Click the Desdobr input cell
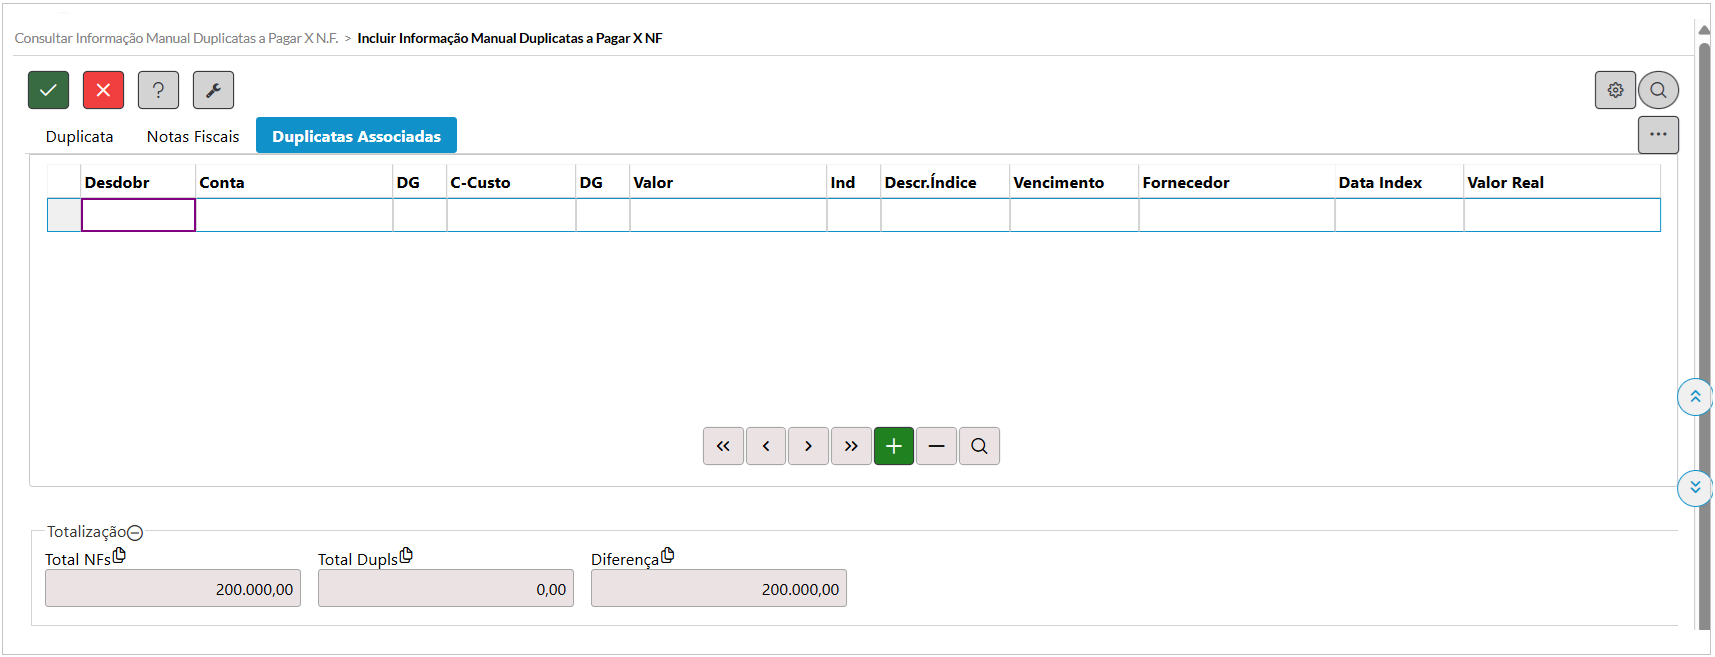The width and height of the screenshot is (1715, 657). pos(138,215)
